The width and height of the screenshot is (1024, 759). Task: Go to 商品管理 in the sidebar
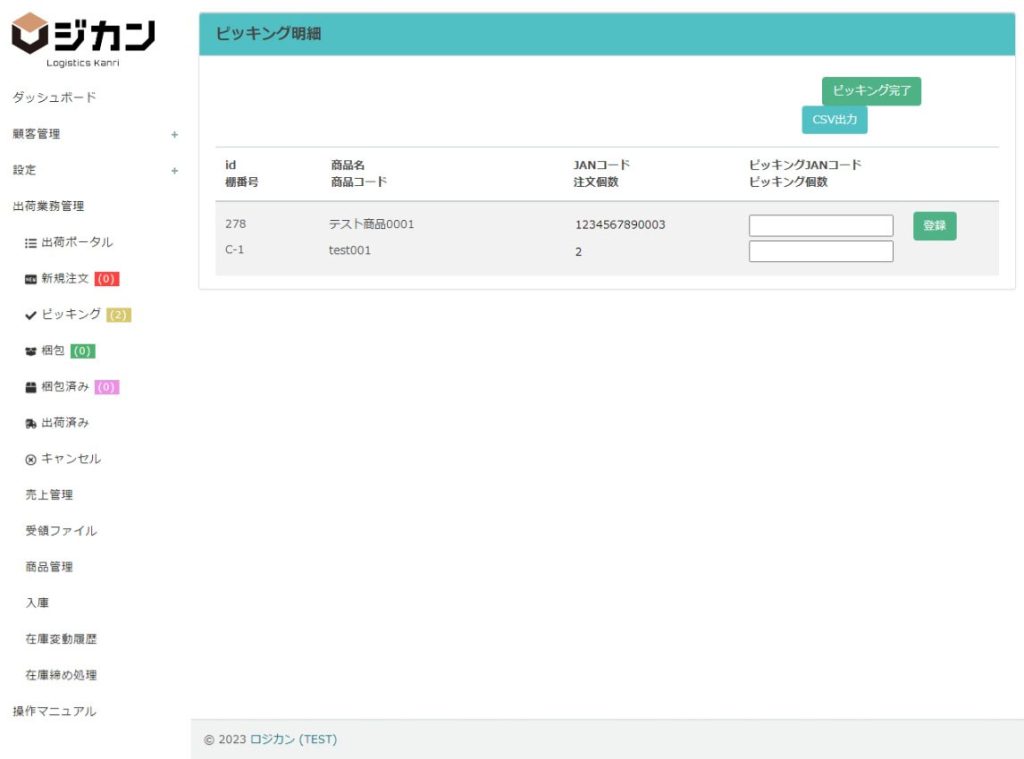click(49, 567)
